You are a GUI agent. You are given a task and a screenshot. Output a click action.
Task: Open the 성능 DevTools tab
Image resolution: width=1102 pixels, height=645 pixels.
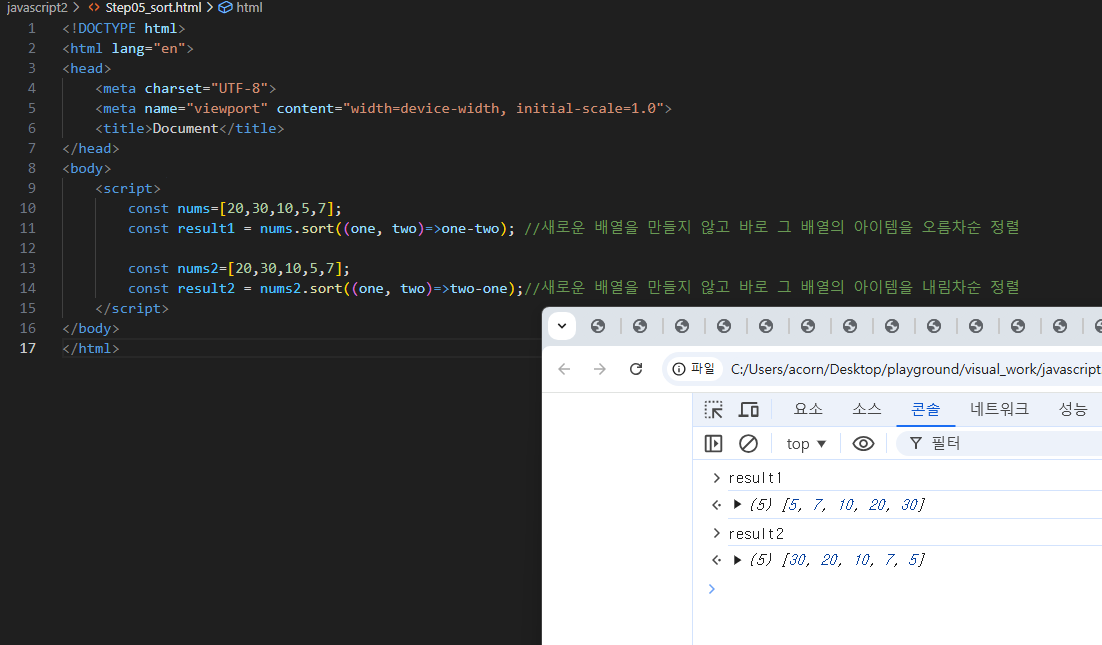[x=1073, y=409]
